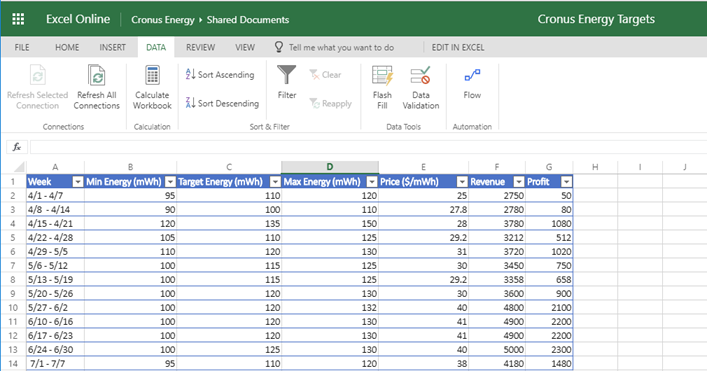Click the fx insert function button
The height and width of the screenshot is (371, 707).
click(17, 147)
